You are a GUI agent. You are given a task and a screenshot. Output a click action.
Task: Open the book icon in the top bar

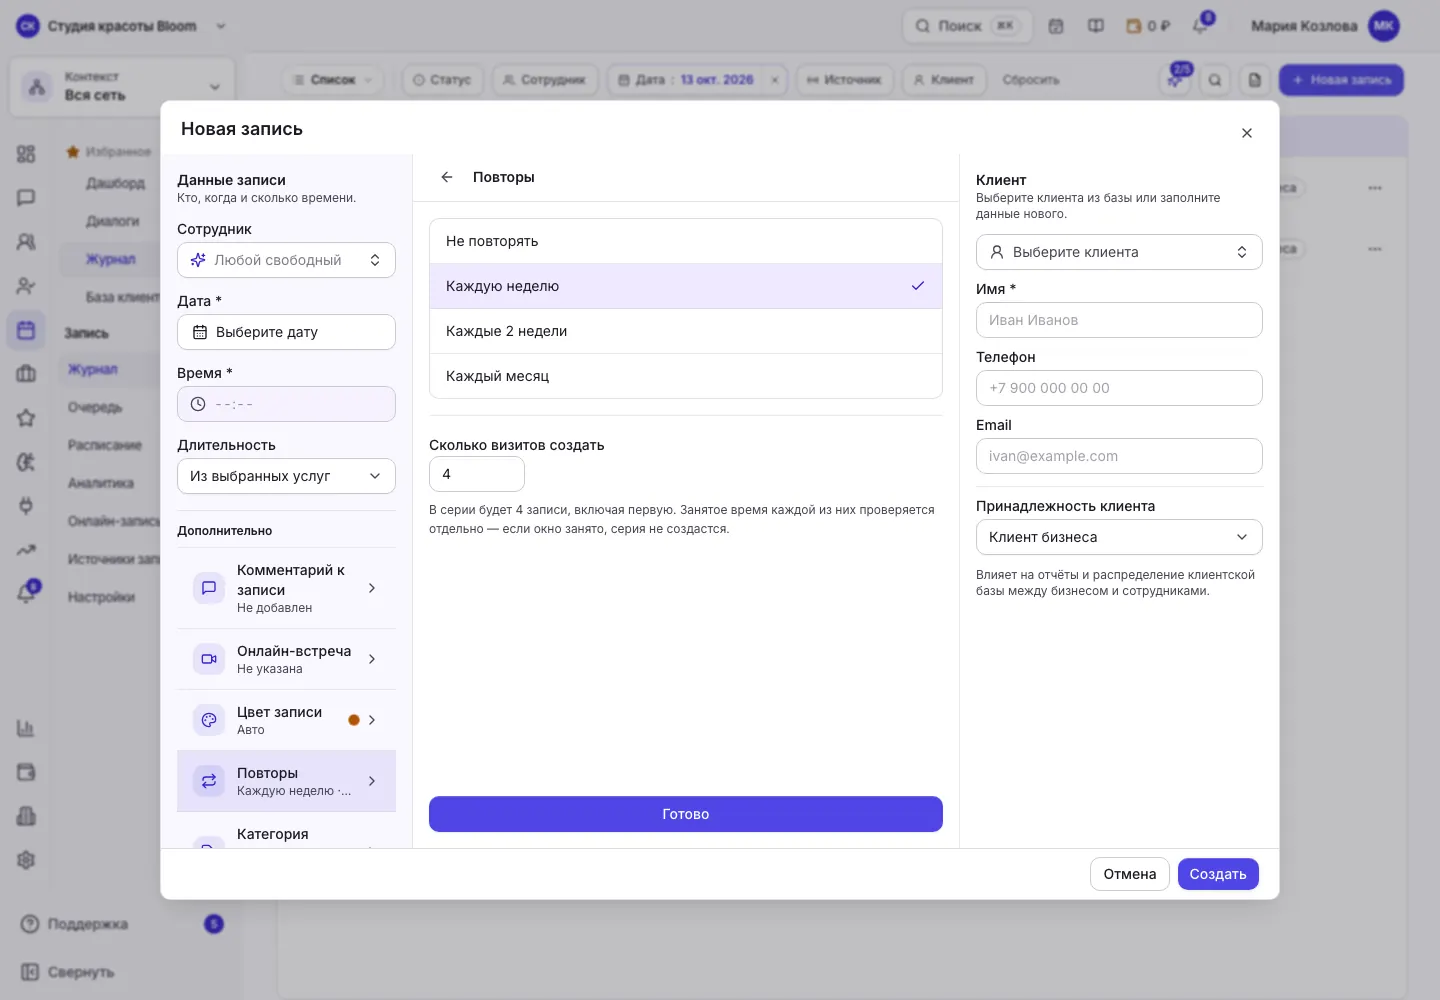[1096, 26]
